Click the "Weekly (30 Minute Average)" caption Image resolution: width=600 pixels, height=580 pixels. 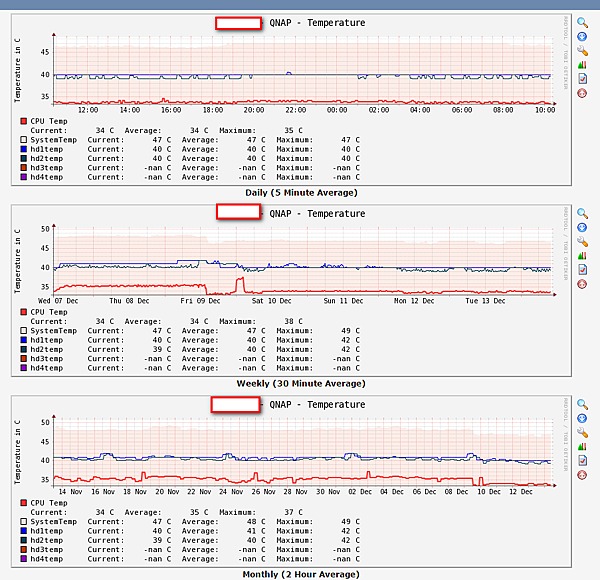click(301, 384)
